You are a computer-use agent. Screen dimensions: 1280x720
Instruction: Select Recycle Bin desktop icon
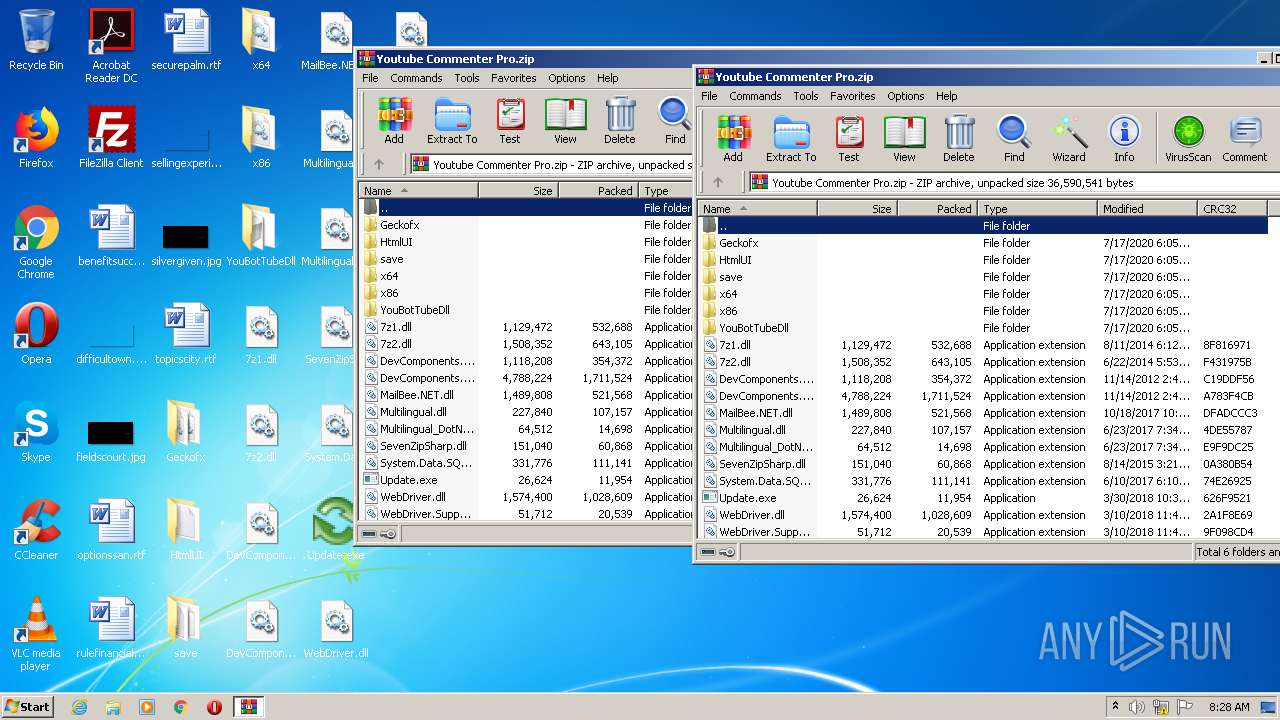(36, 40)
